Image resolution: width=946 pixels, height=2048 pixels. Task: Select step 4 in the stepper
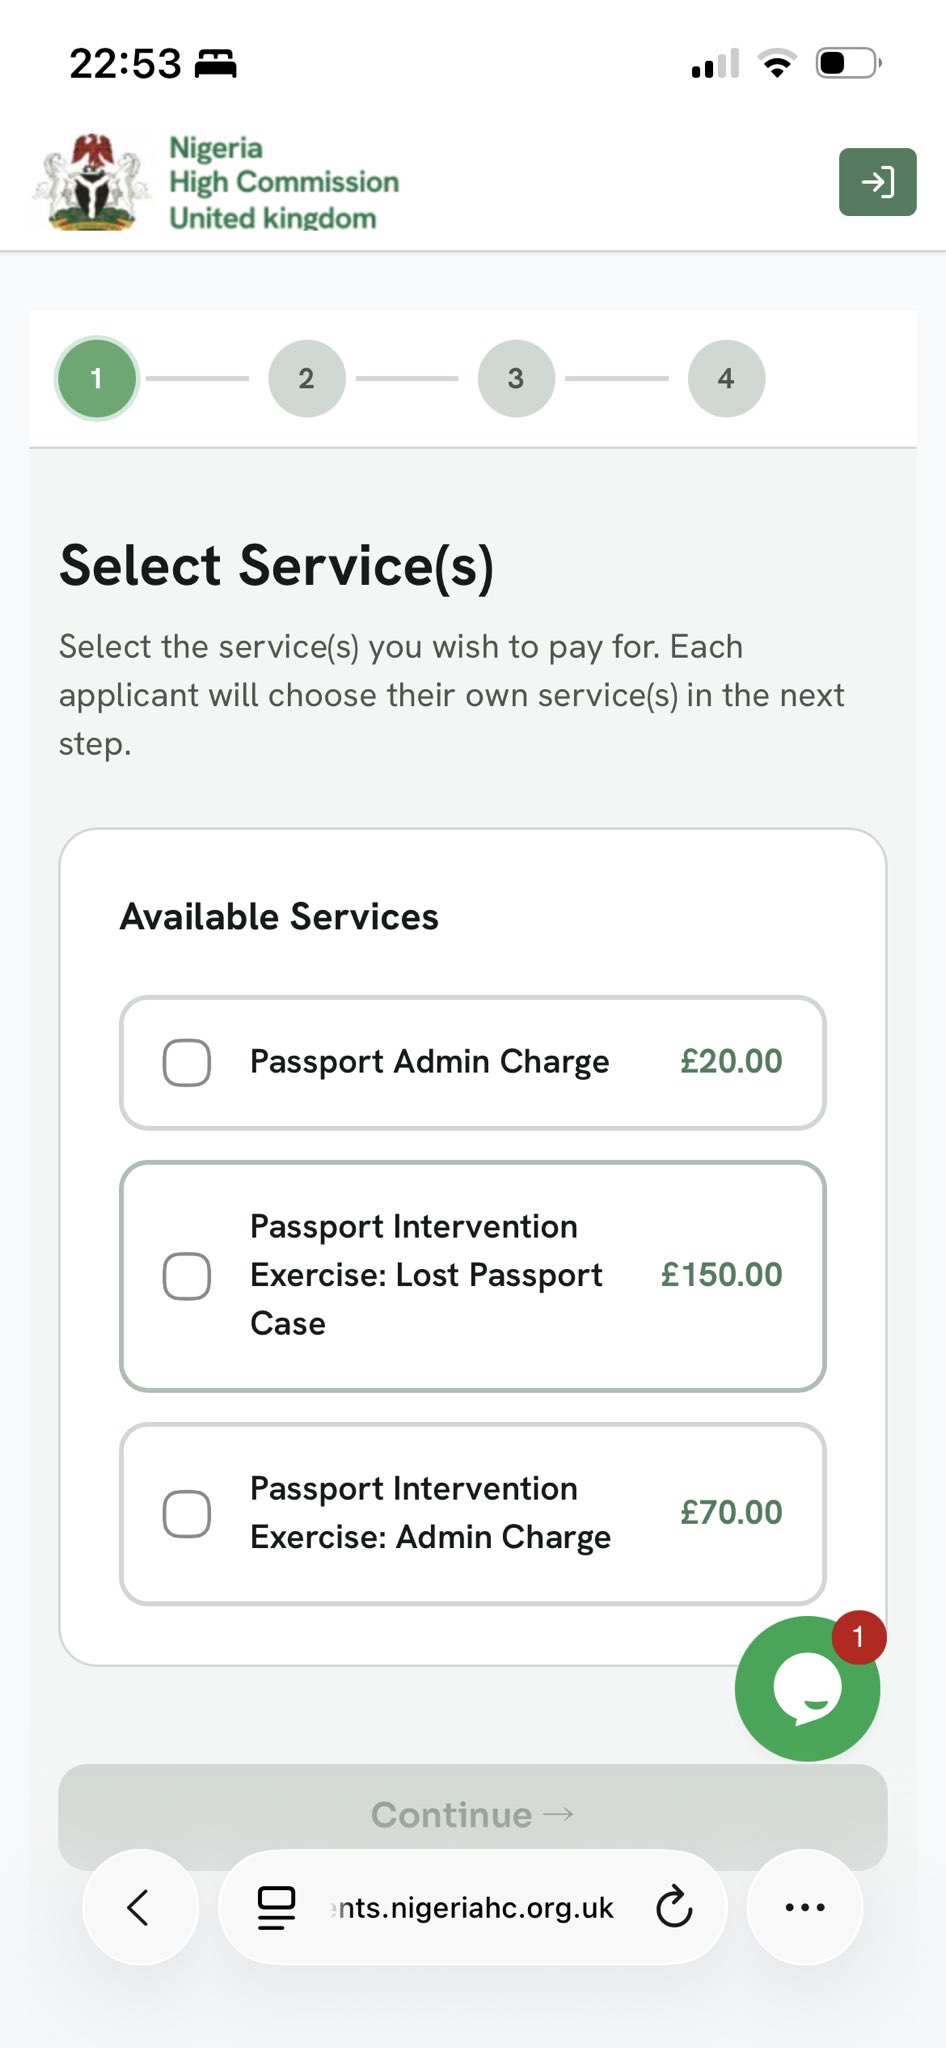click(x=726, y=378)
